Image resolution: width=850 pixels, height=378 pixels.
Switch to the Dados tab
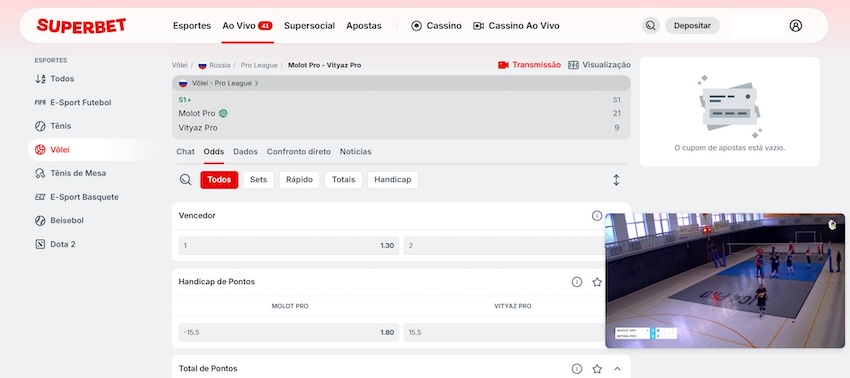tap(246, 152)
